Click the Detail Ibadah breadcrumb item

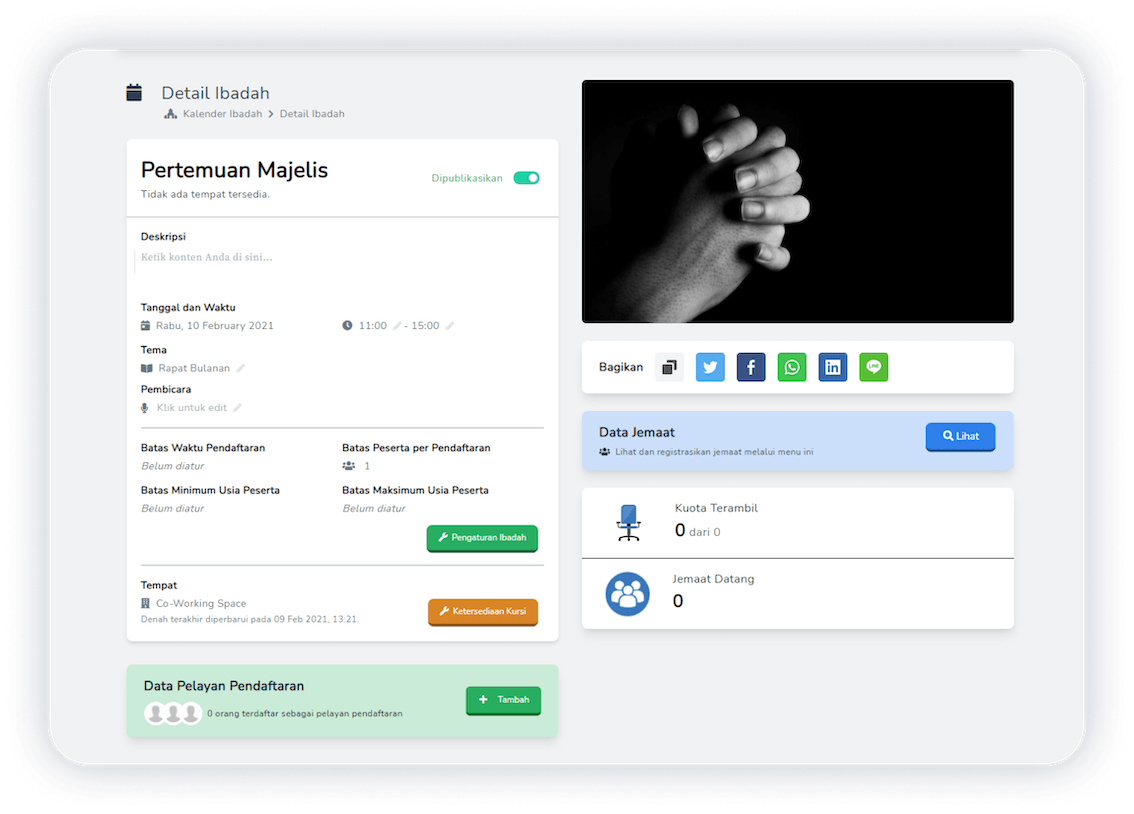tap(312, 114)
